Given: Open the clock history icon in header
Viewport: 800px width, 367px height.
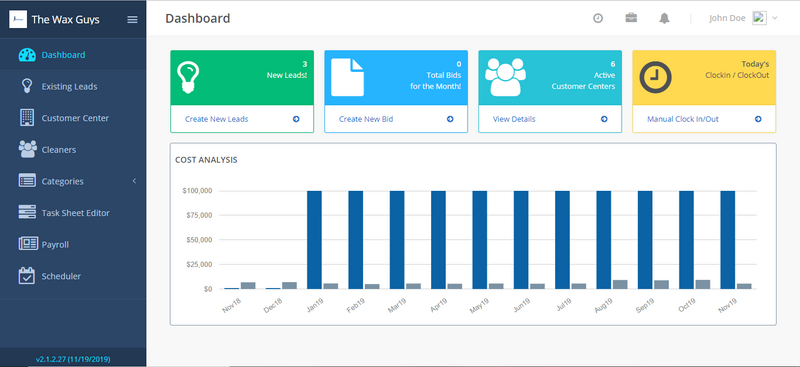Looking at the screenshot, I should pyautogui.click(x=597, y=18).
